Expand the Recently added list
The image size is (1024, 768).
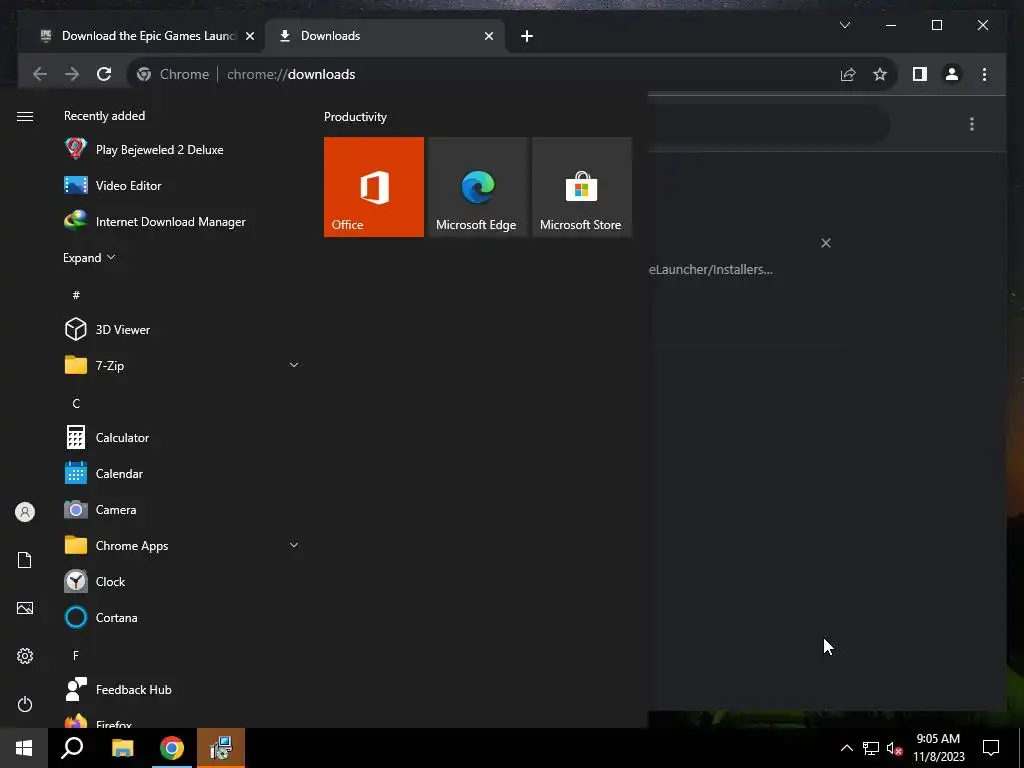89,257
